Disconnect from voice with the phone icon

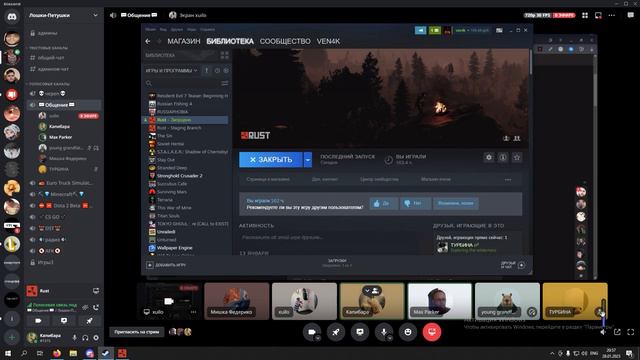pos(96,307)
